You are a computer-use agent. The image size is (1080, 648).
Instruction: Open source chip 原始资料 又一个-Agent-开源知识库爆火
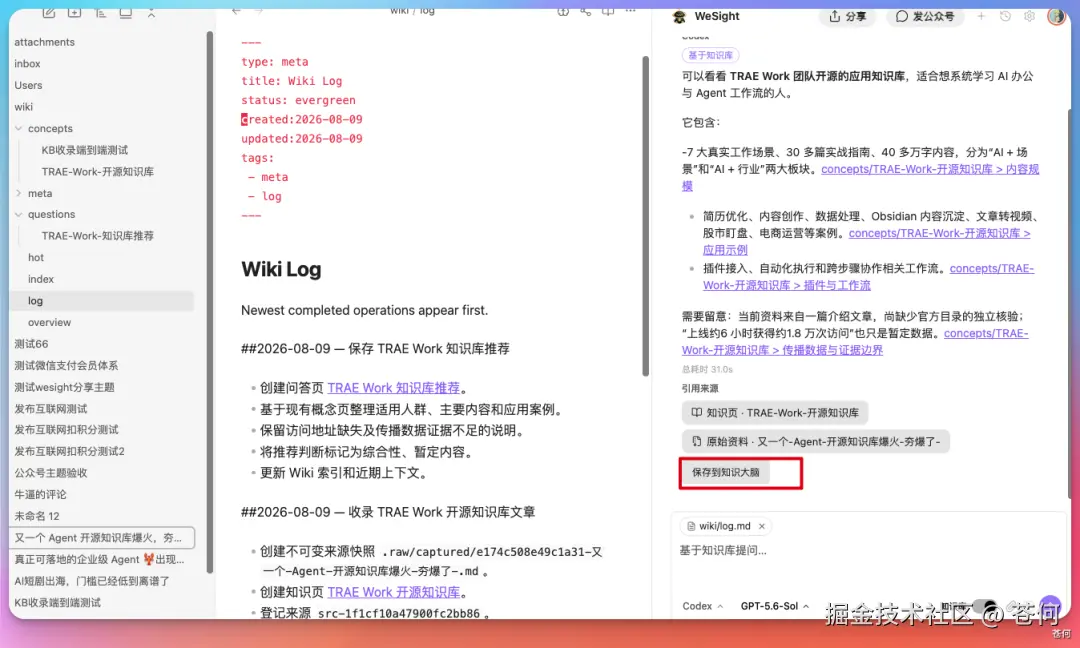(816, 441)
